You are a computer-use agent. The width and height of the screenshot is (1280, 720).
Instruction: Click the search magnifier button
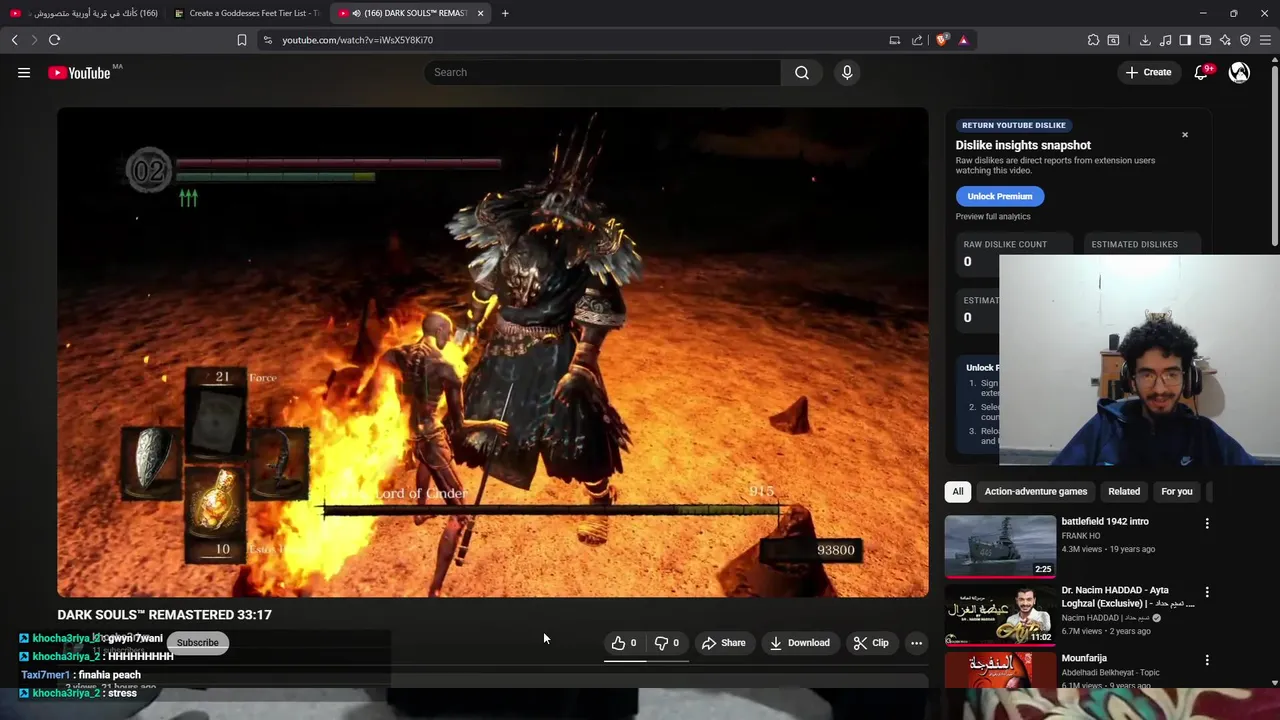tap(802, 72)
